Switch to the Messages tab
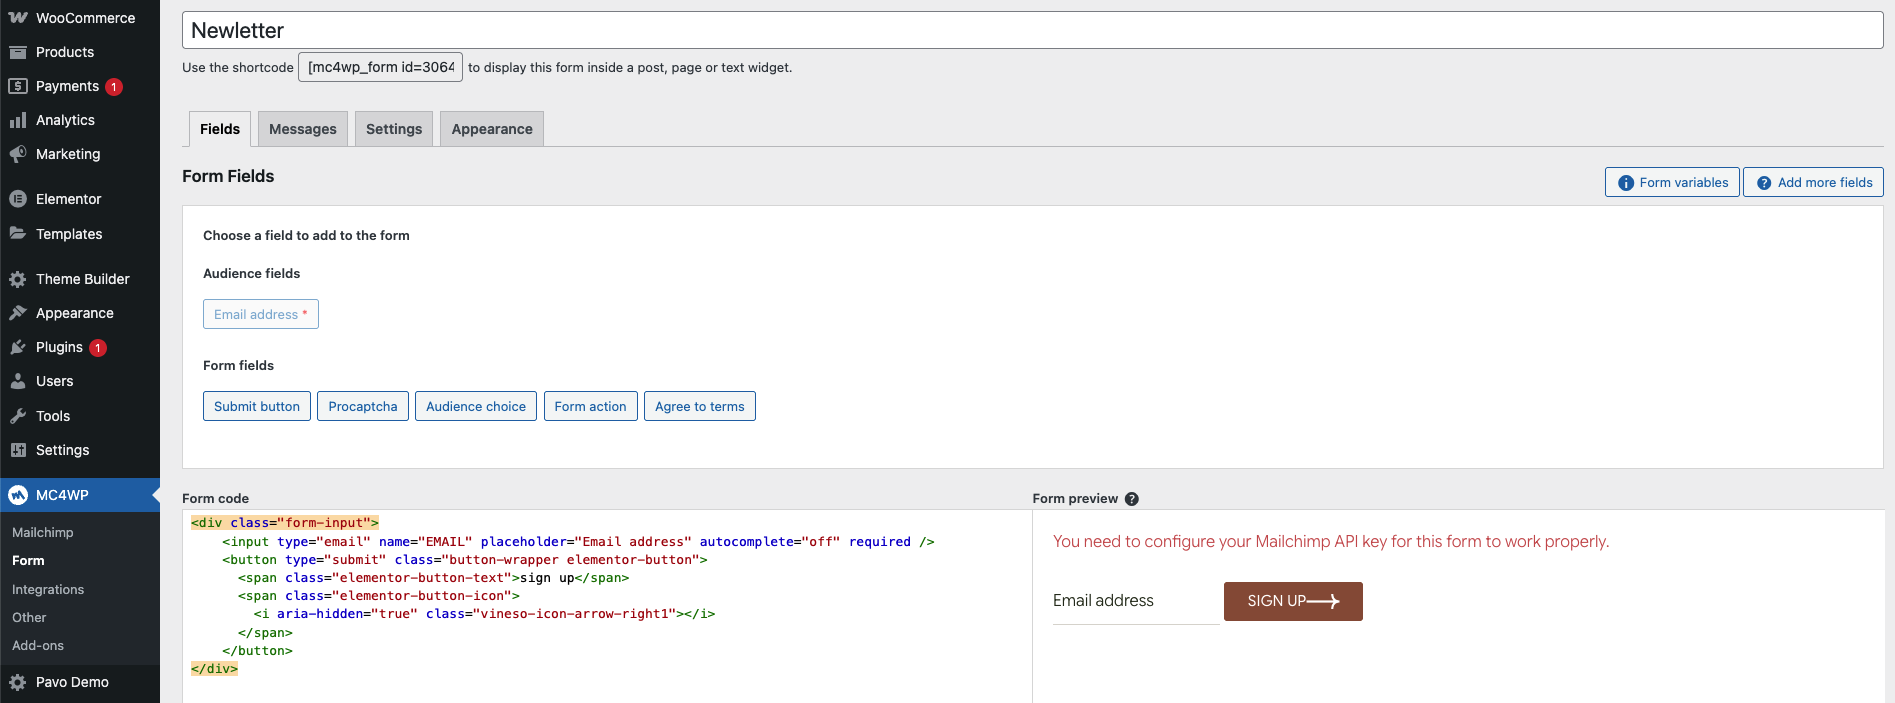The width and height of the screenshot is (1895, 703). point(302,129)
